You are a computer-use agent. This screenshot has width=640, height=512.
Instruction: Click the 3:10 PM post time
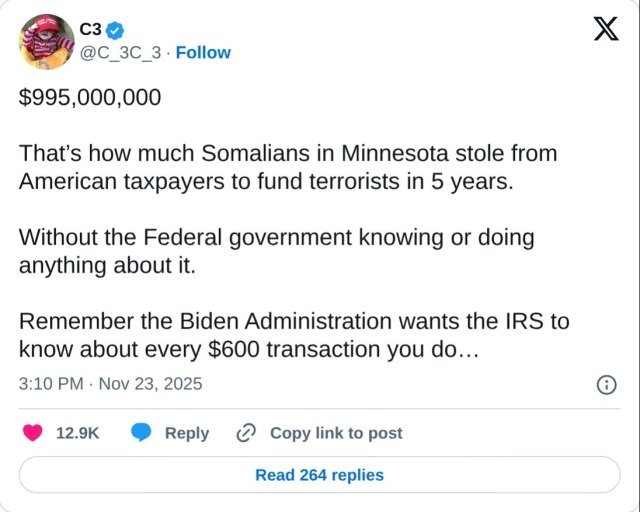(x=49, y=383)
